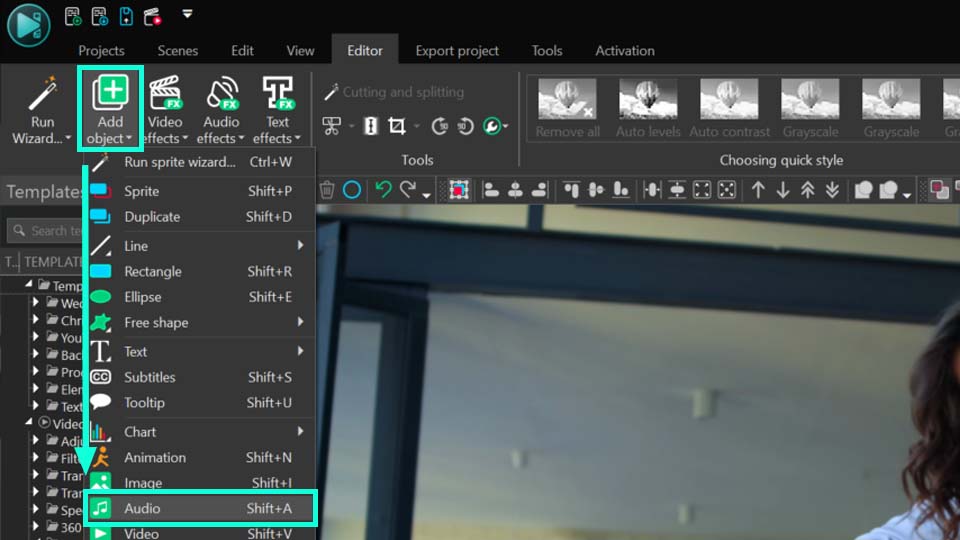Click the green undo arrow
The image size is (960, 540).
click(x=382, y=190)
